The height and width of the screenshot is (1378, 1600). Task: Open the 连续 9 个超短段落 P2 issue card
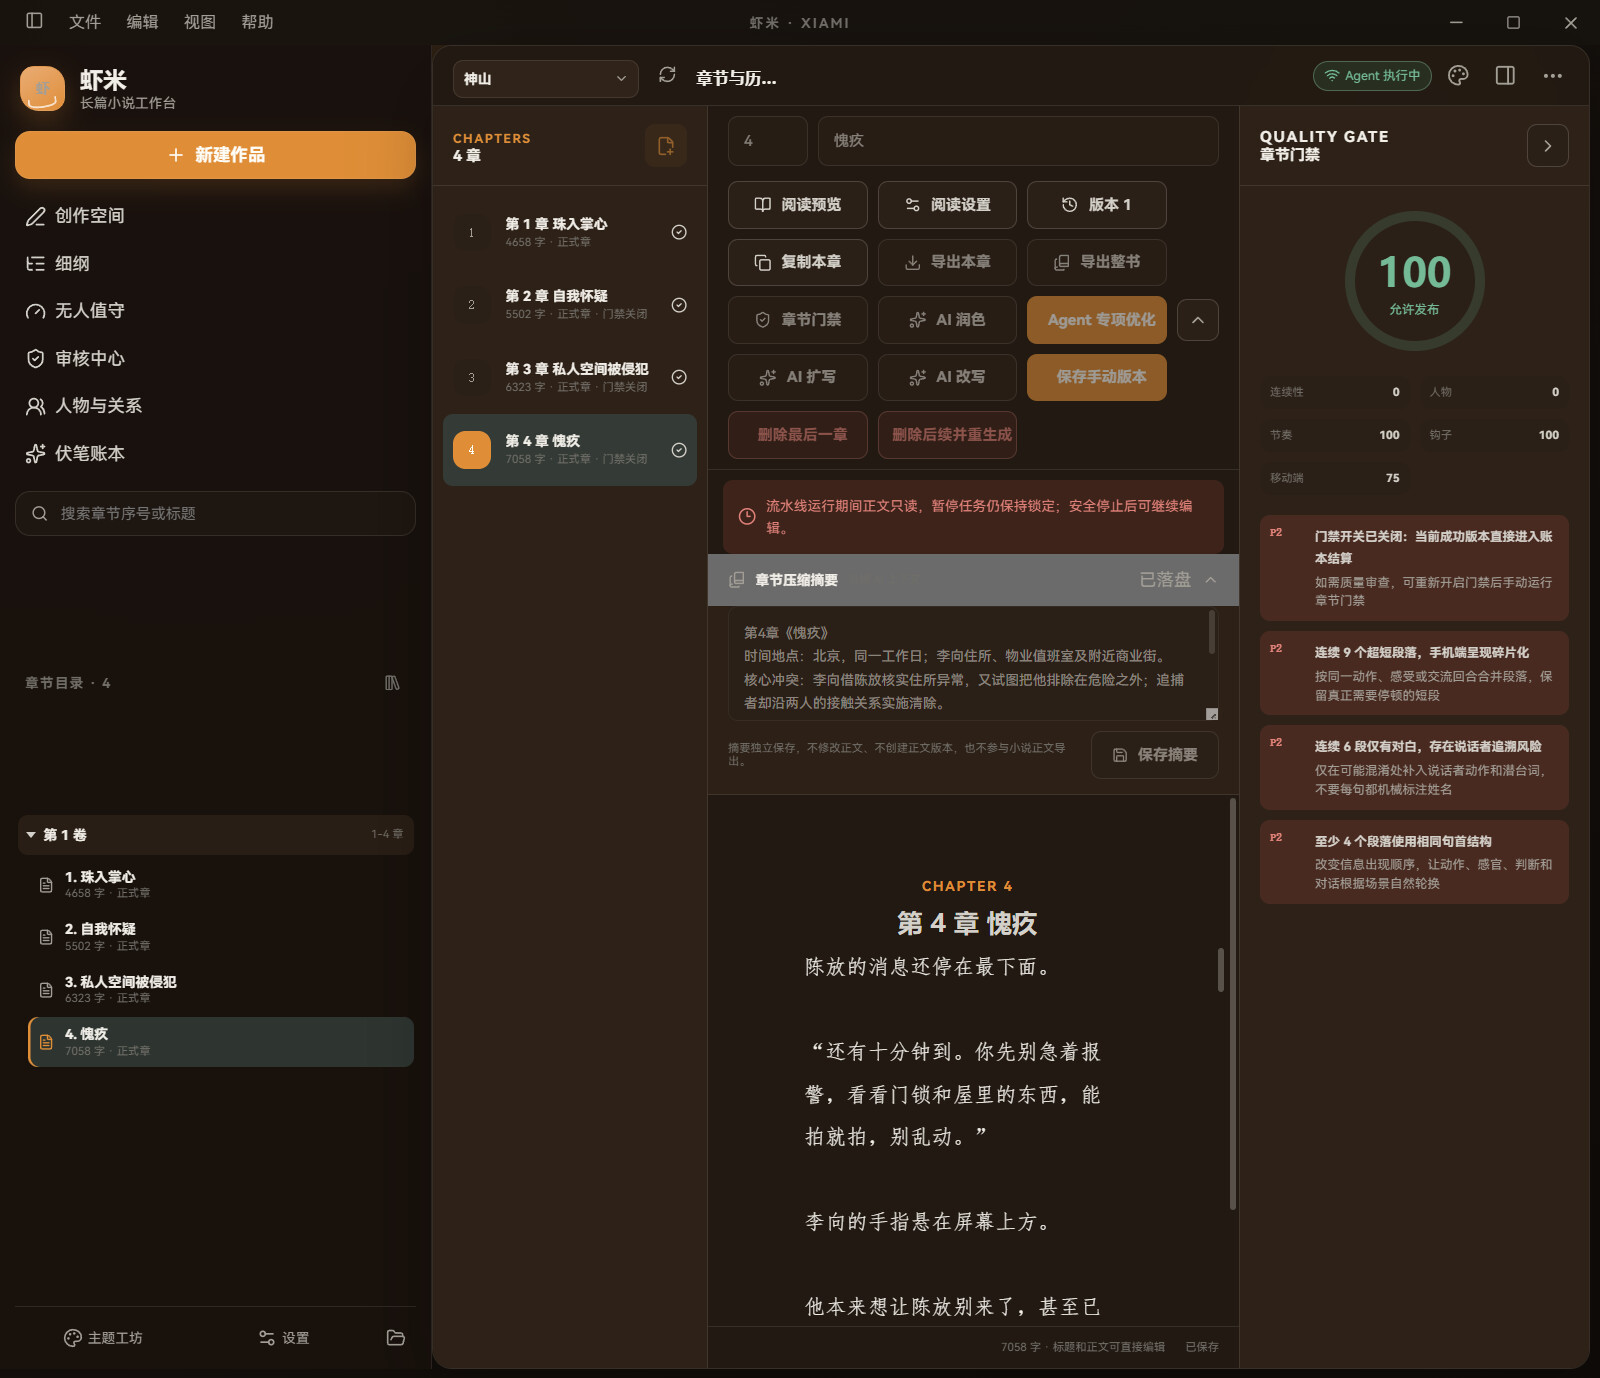1414,673
